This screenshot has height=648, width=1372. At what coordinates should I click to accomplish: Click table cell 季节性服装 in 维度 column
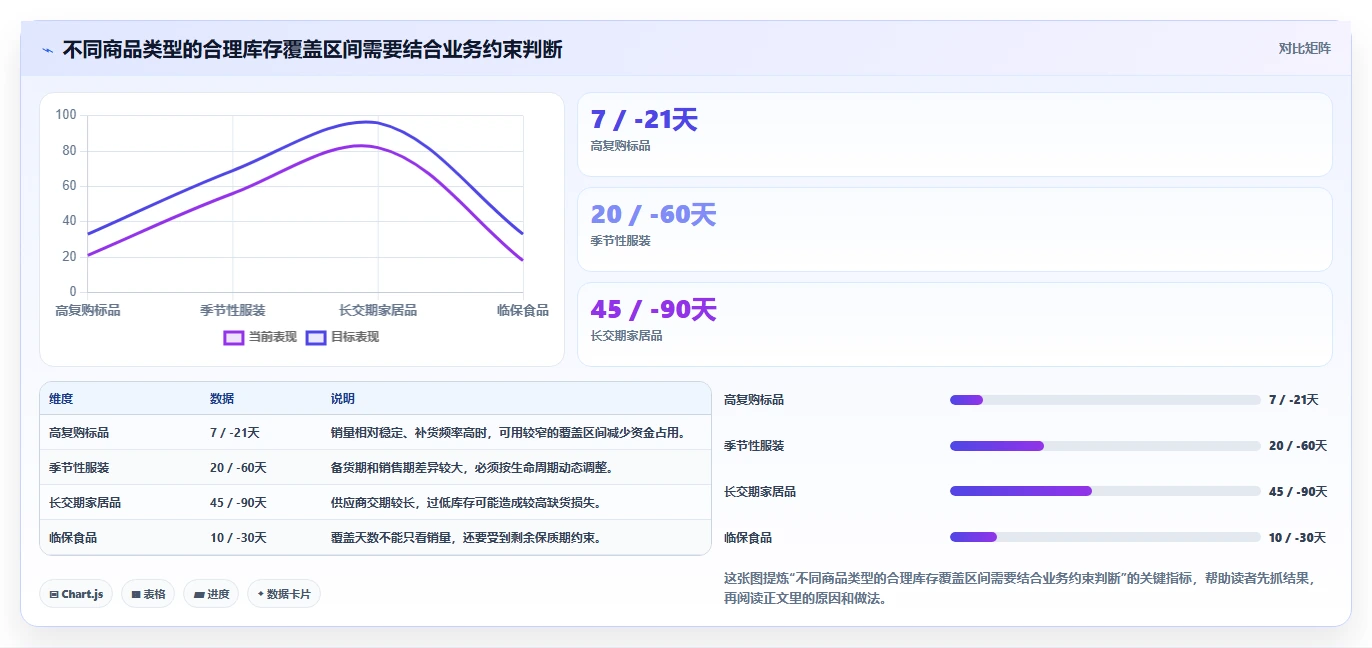[79, 468]
